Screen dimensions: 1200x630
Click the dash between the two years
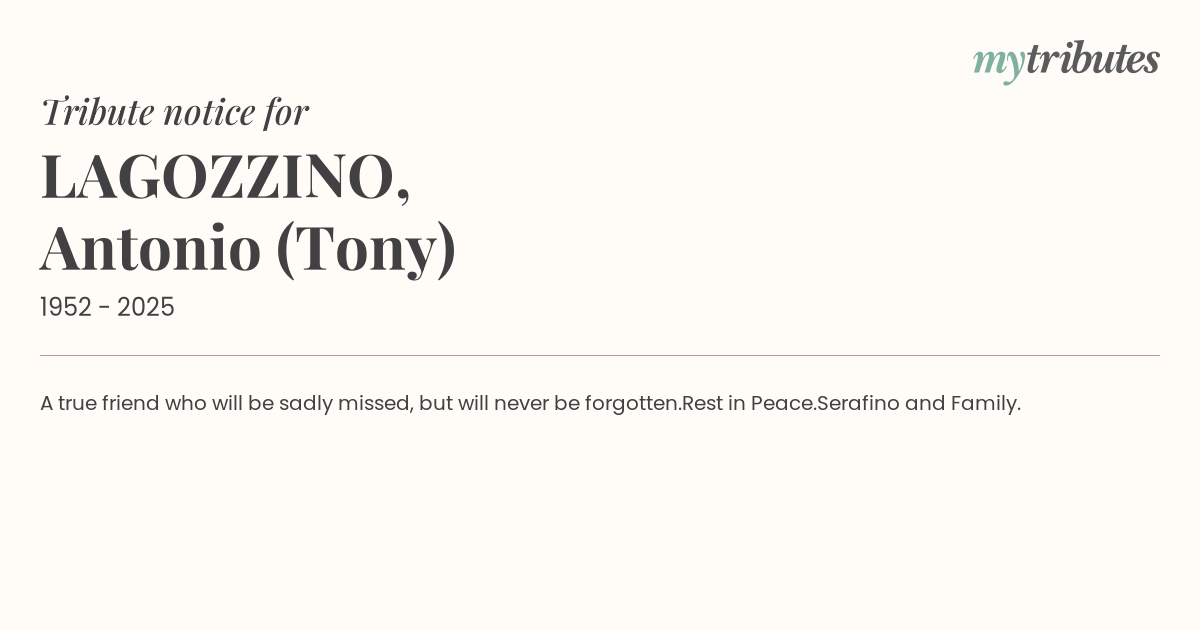[x=104, y=307]
